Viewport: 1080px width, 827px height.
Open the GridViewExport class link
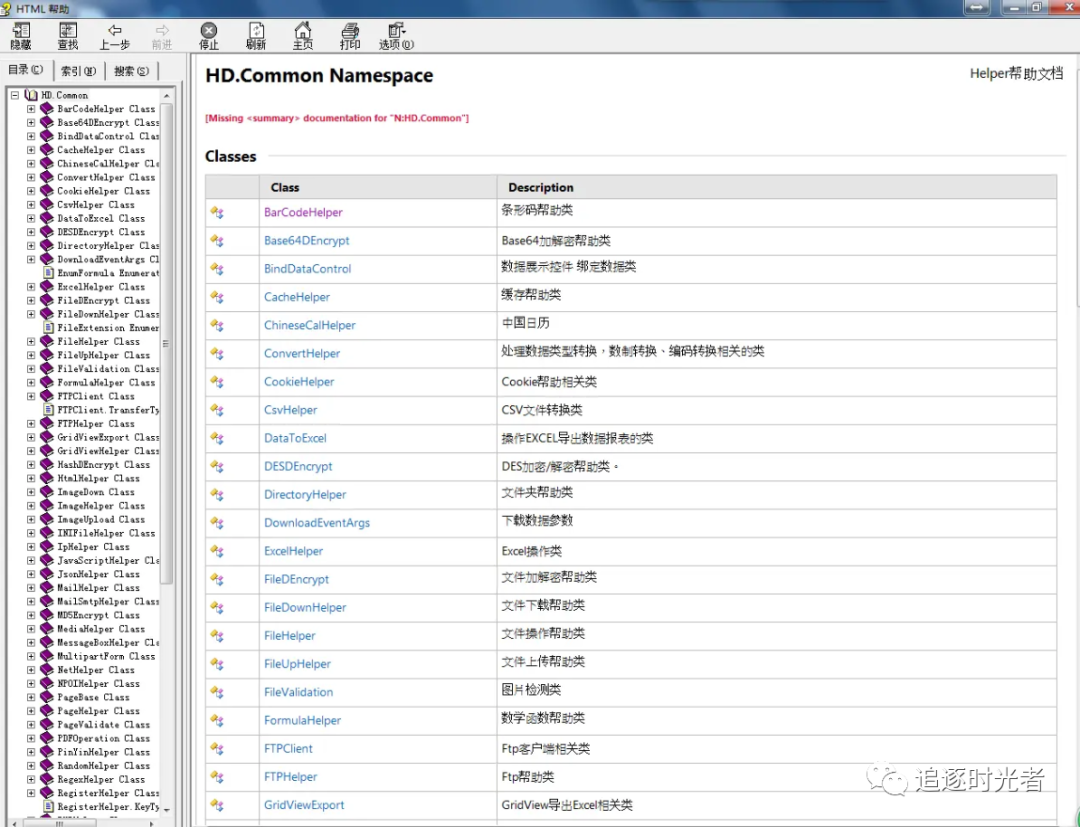(x=304, y=805)
